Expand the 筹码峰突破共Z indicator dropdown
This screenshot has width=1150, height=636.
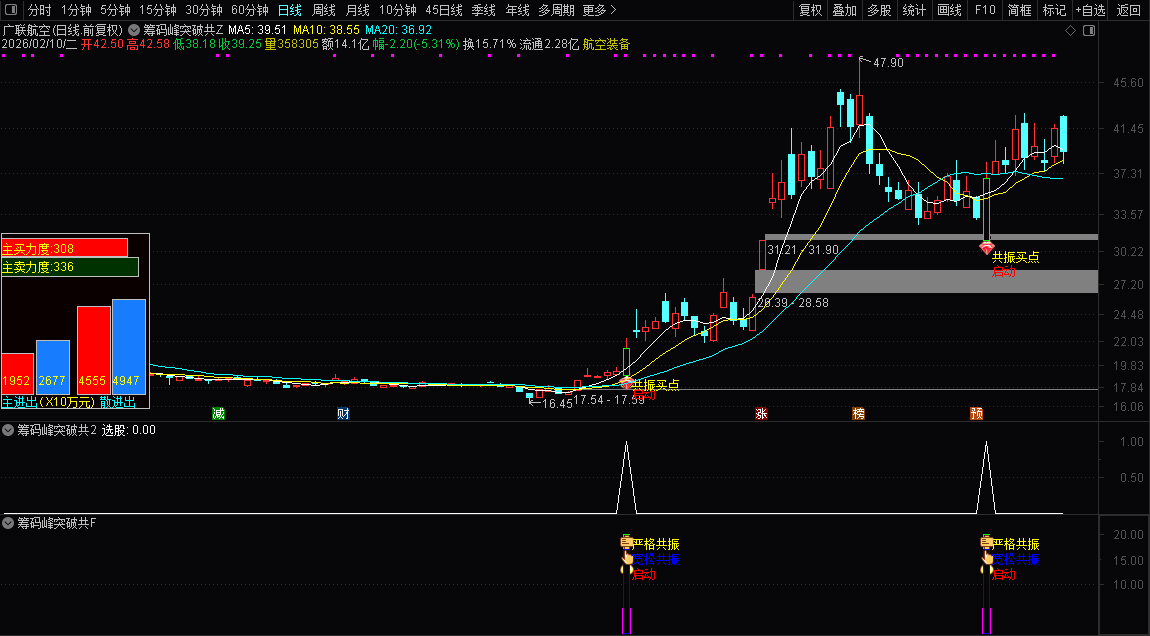(x=134, y=30)
